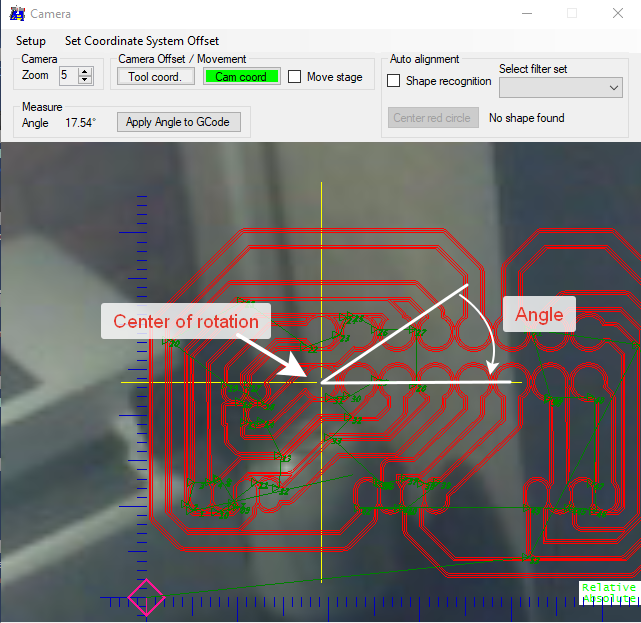Click the Camera app icon in title bar
This screenshot has width=641, height=623.
coord(17,14)
